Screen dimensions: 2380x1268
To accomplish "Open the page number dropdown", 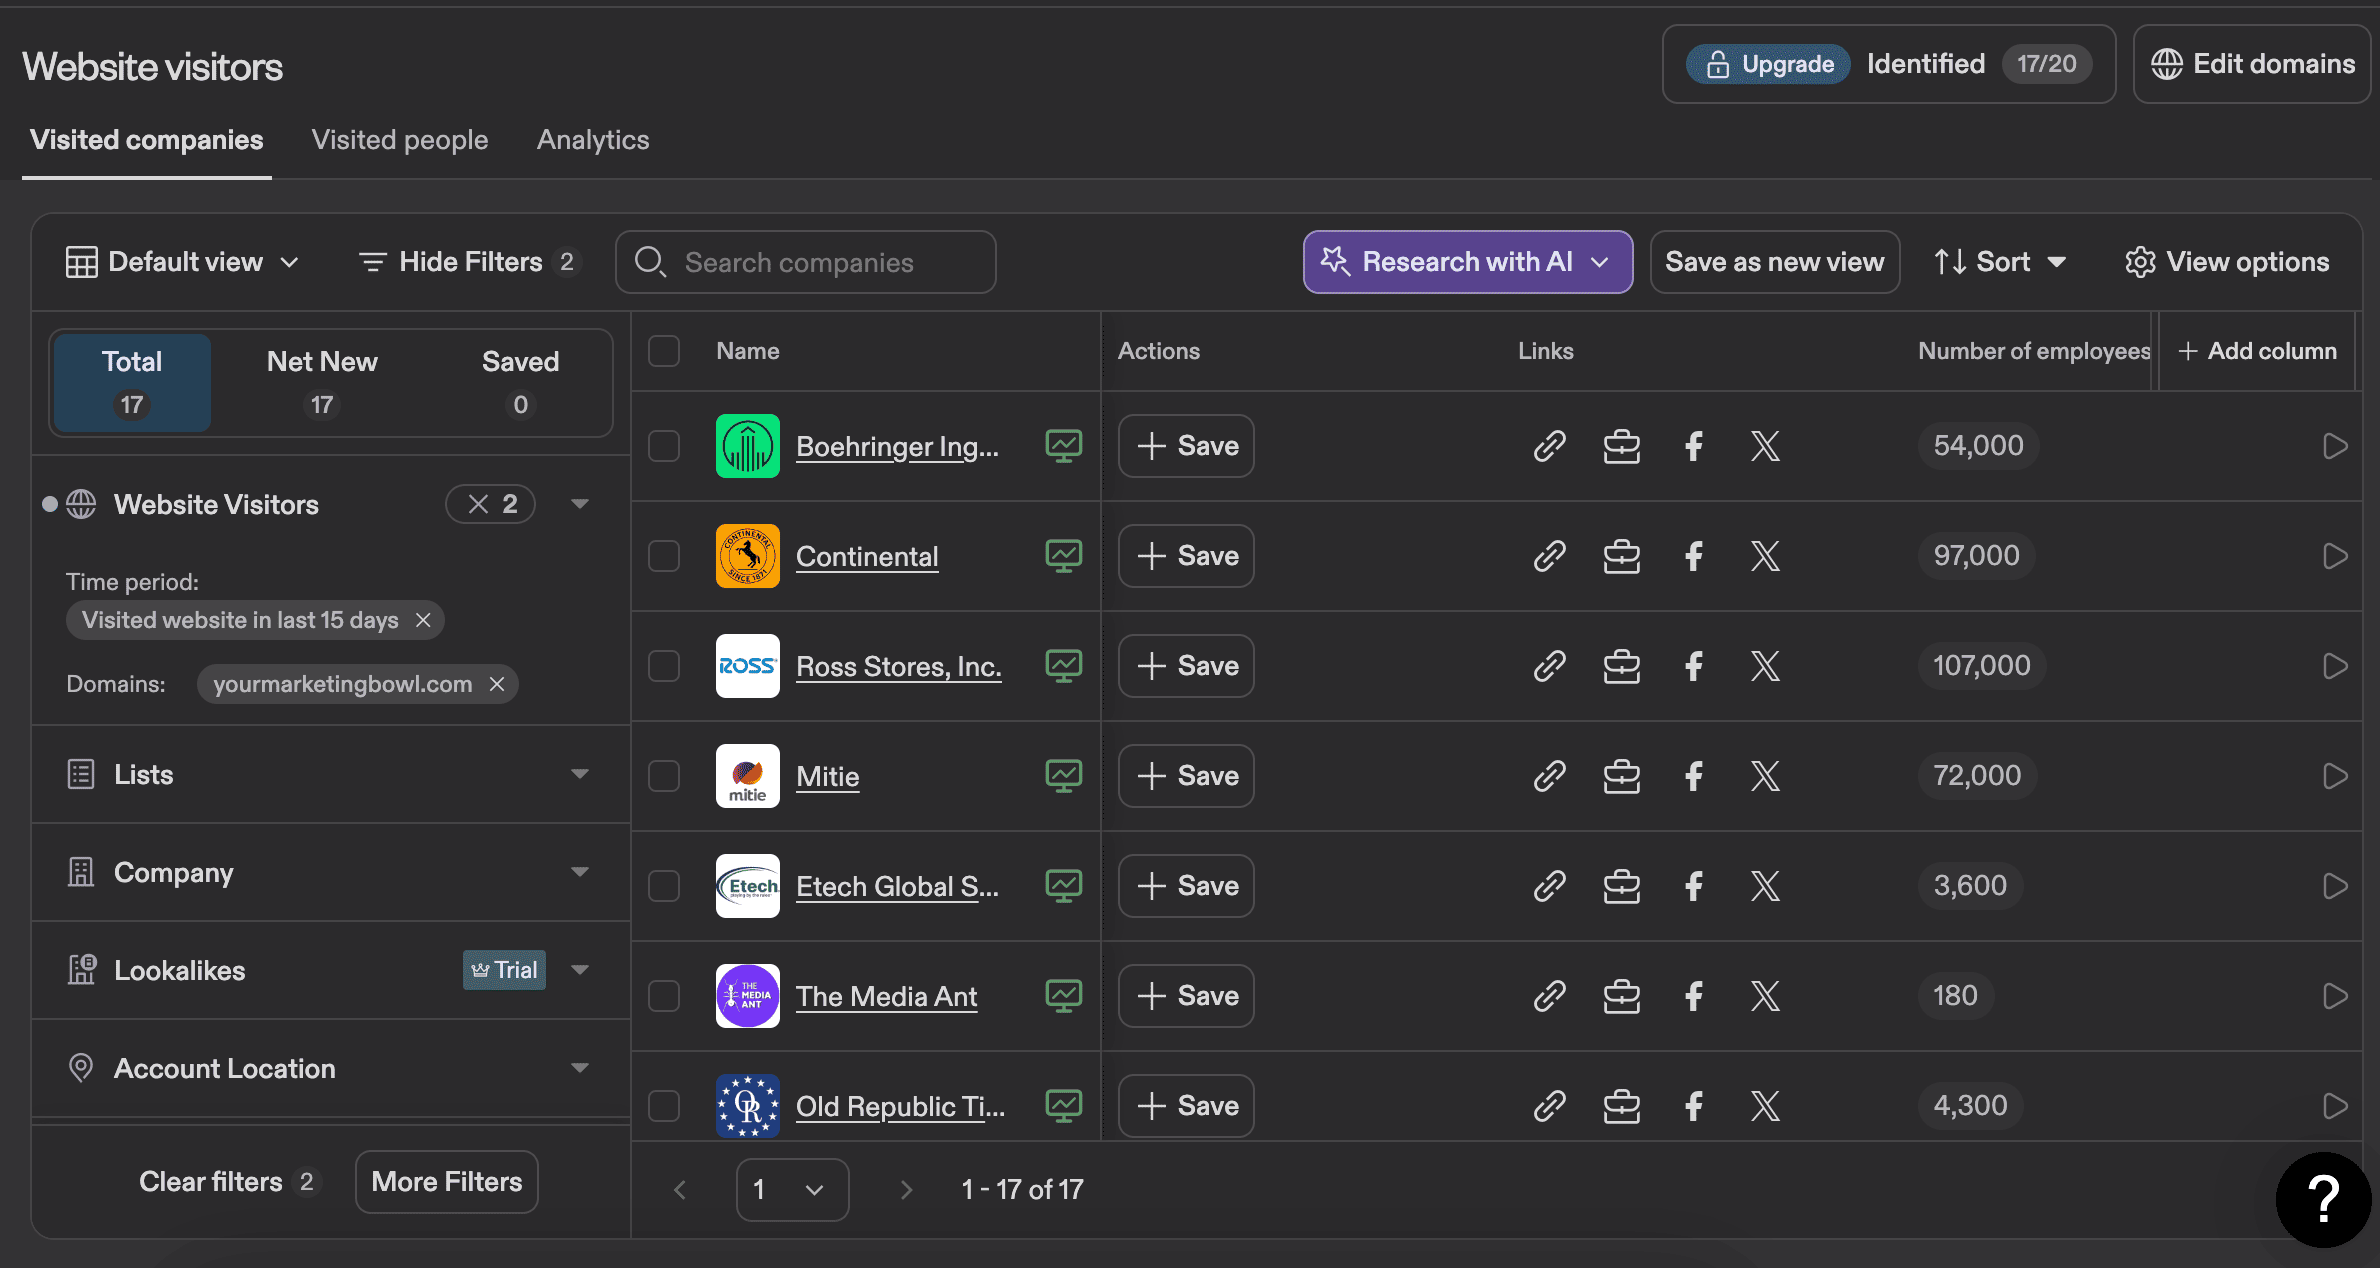I will coord(792,1189).
